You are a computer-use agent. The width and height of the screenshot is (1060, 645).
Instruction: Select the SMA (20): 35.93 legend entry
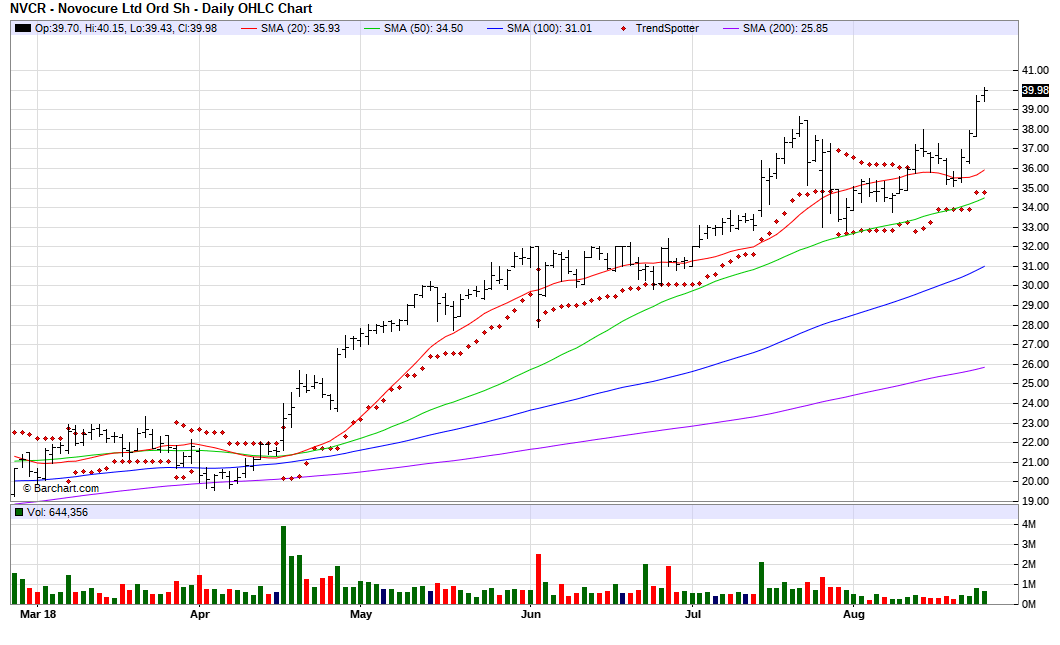(291, 28)
